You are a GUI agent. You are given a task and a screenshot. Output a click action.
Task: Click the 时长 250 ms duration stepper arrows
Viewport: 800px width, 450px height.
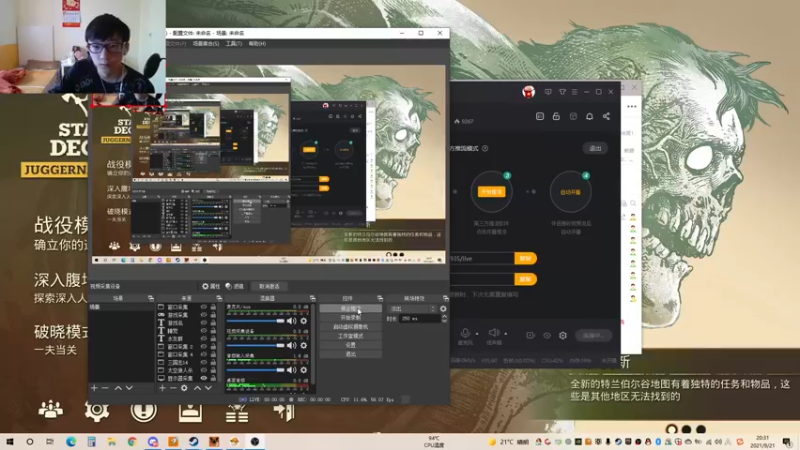click(x=444, y=318)
